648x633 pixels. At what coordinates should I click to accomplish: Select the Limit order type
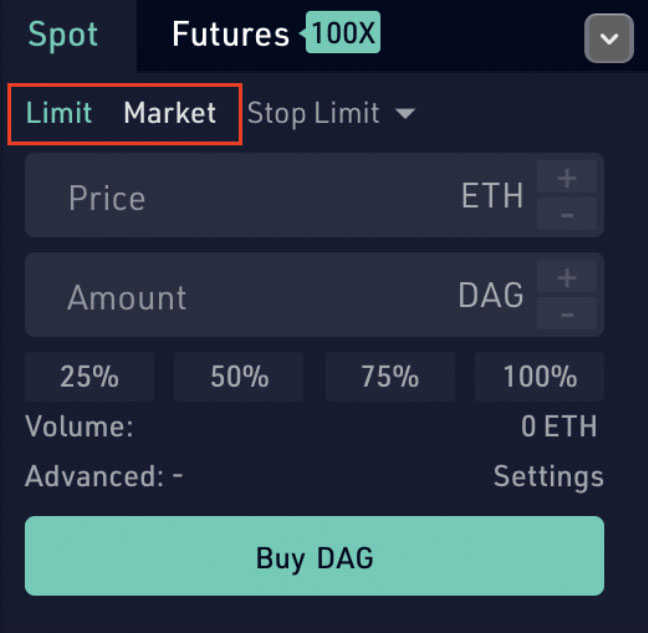[x=59, y=113]
